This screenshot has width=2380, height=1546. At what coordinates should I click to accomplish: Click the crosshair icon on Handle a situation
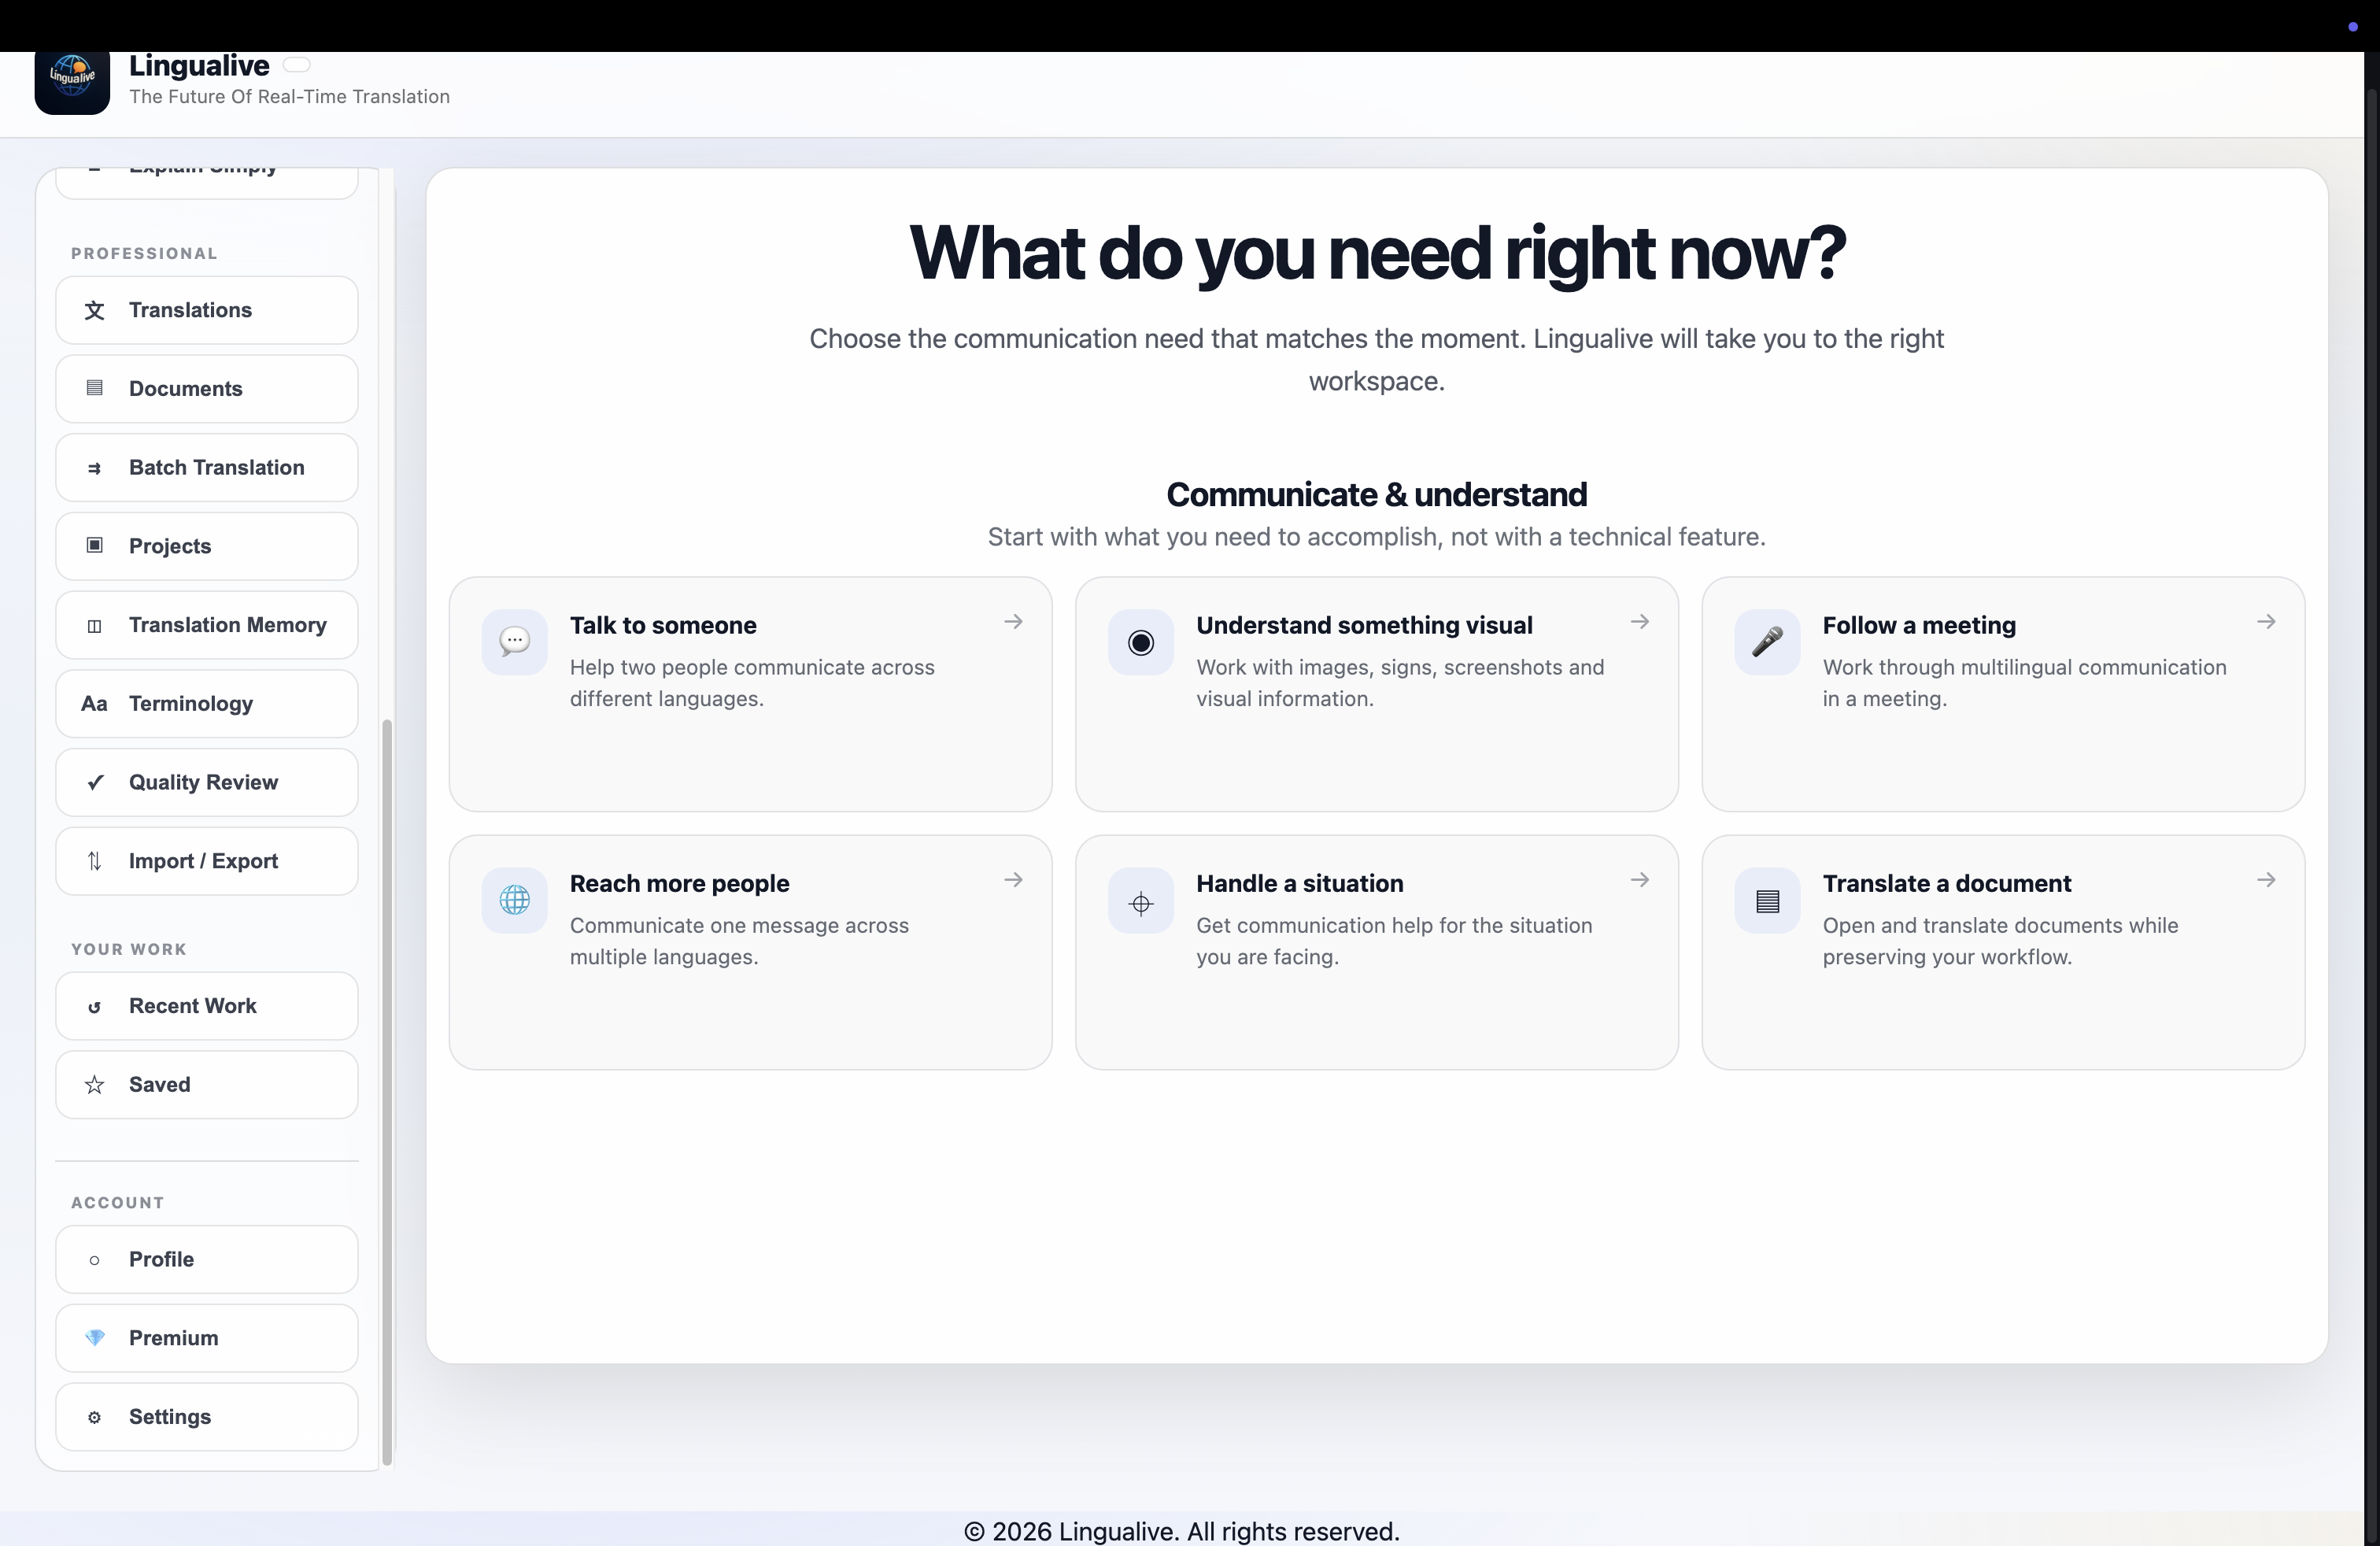(1140, 900)
